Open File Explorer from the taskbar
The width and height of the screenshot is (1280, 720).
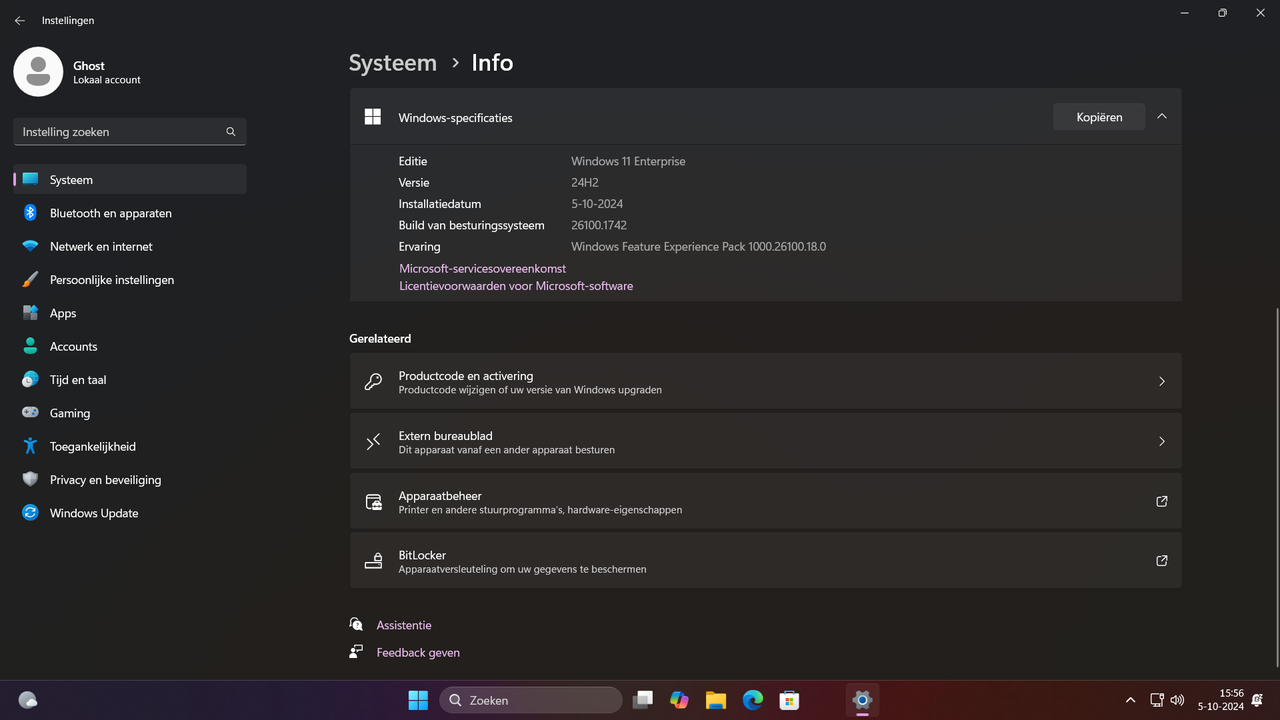coord(716,700)
